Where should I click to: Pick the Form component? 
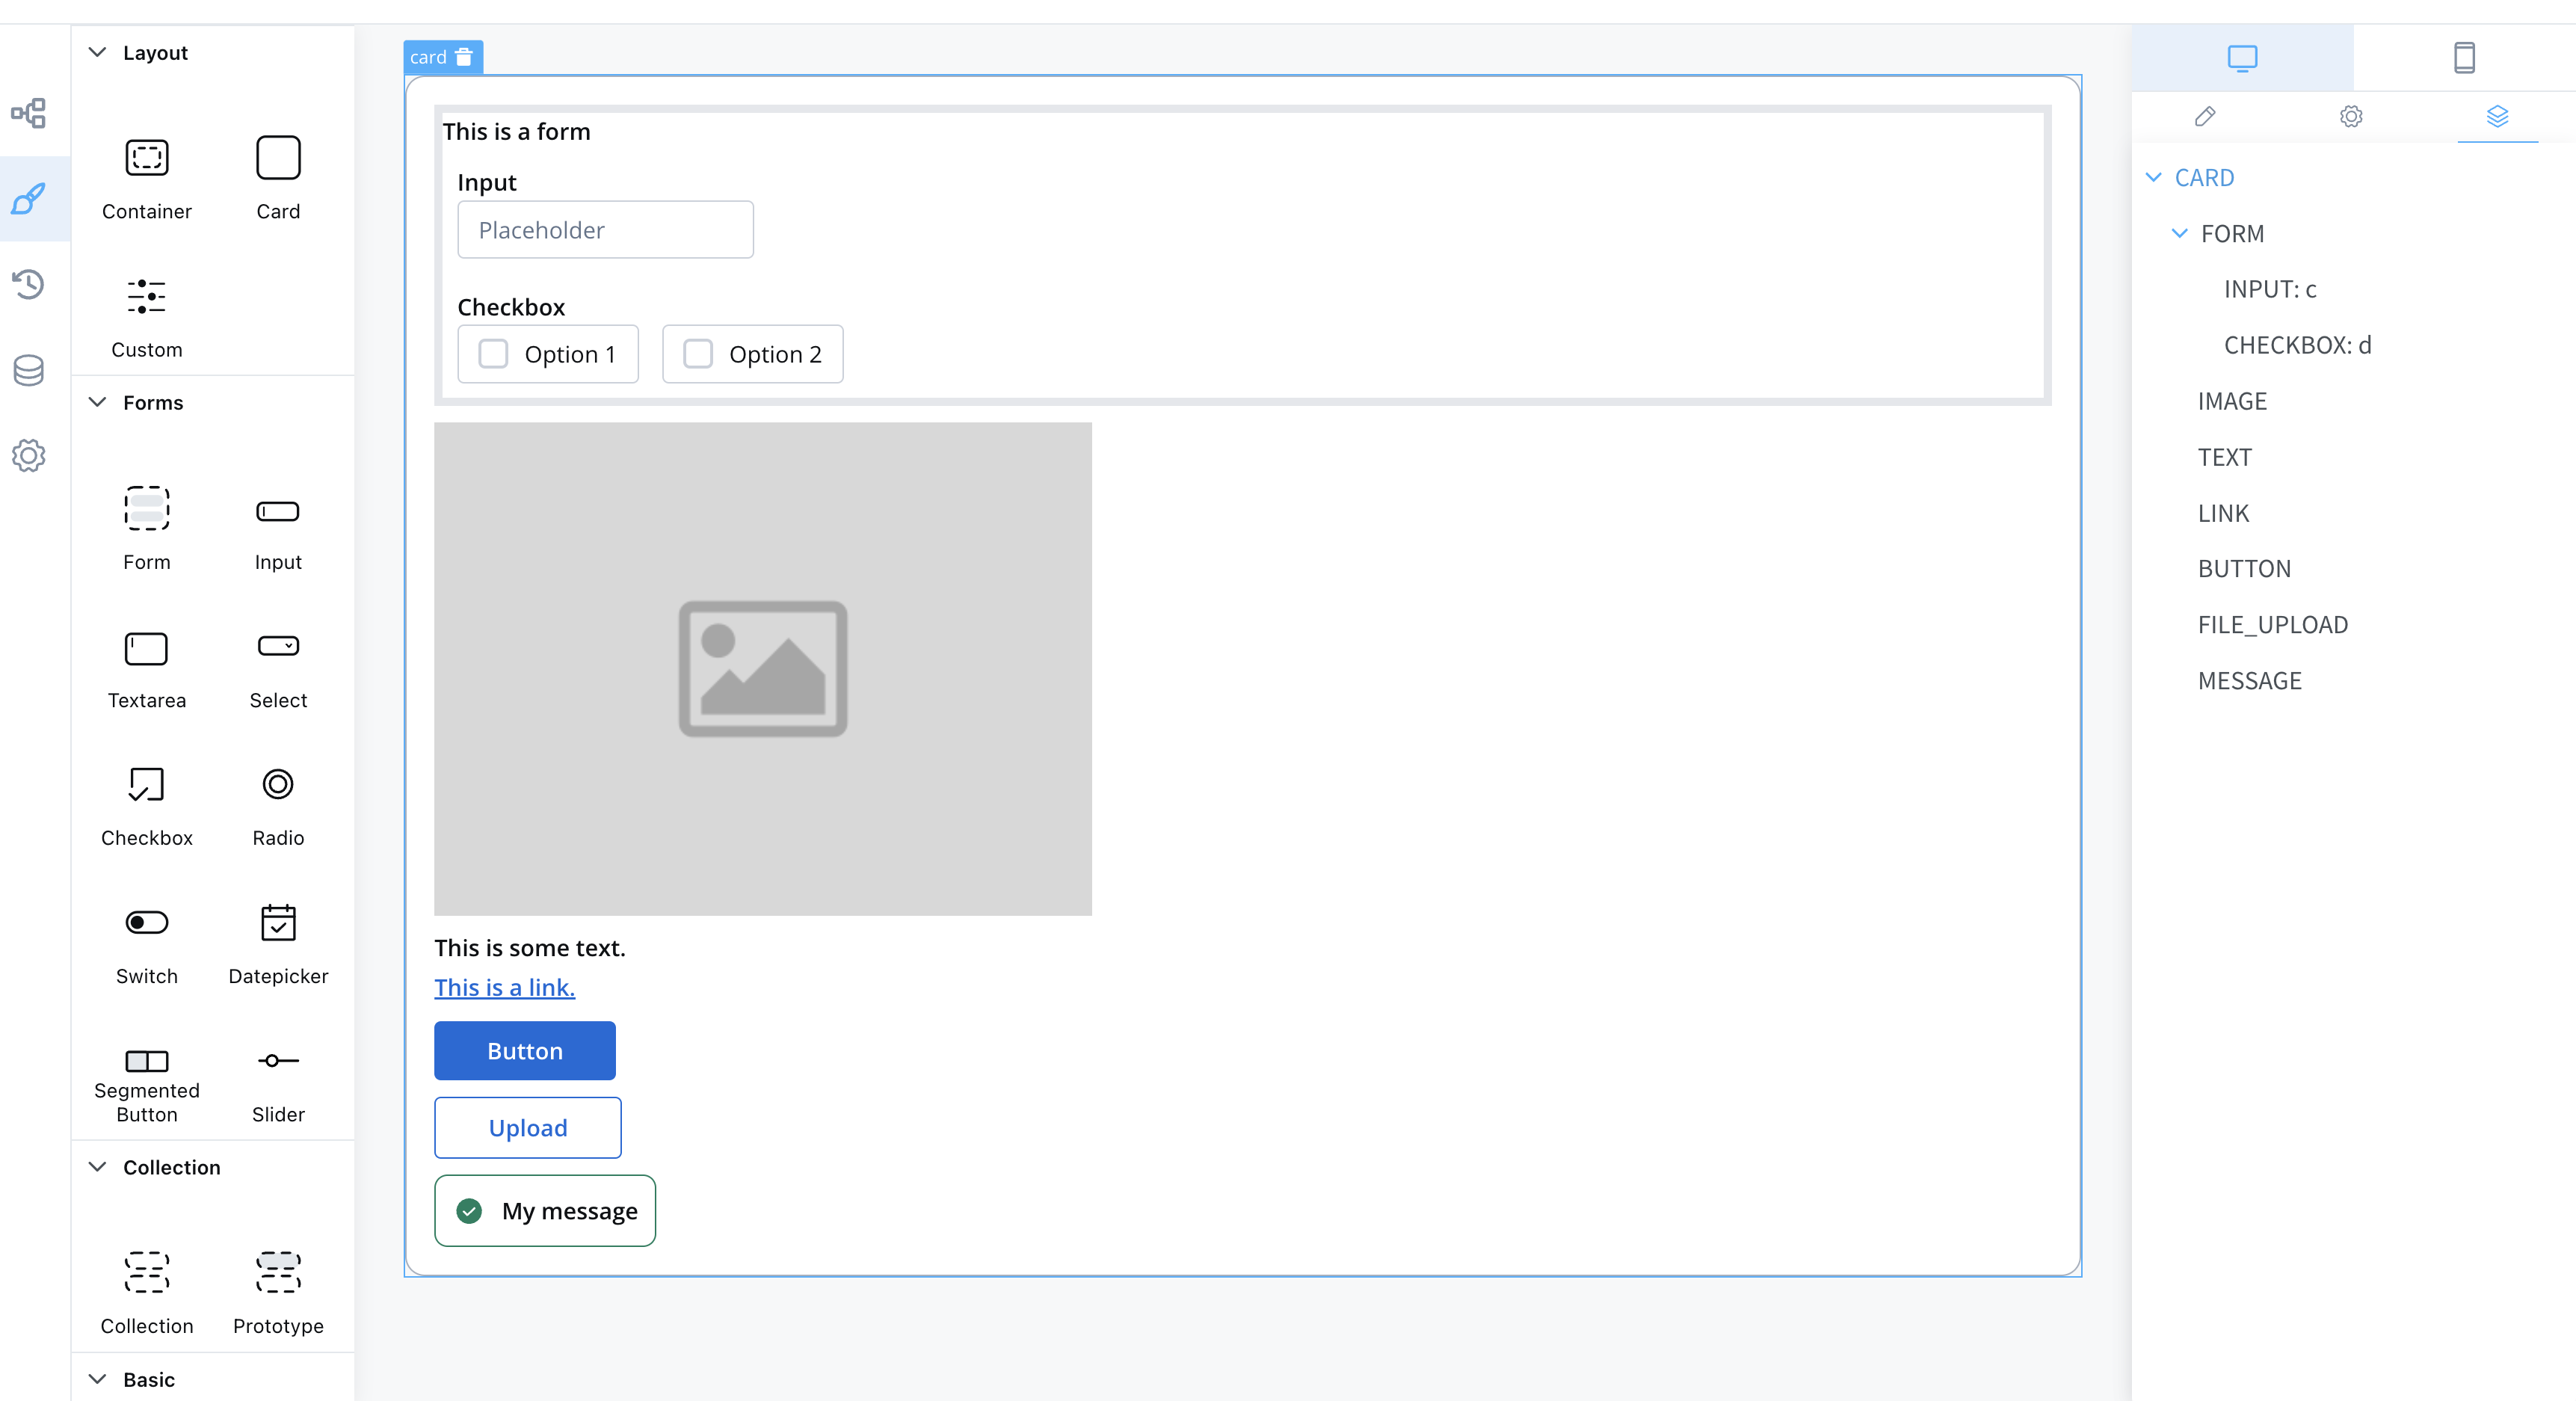pyautogui.click(x=147, y=529)
